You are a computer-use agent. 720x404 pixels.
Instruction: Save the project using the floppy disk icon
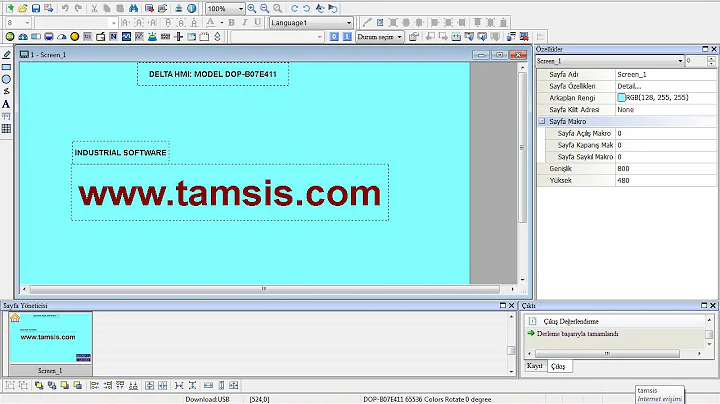(35, 8)
